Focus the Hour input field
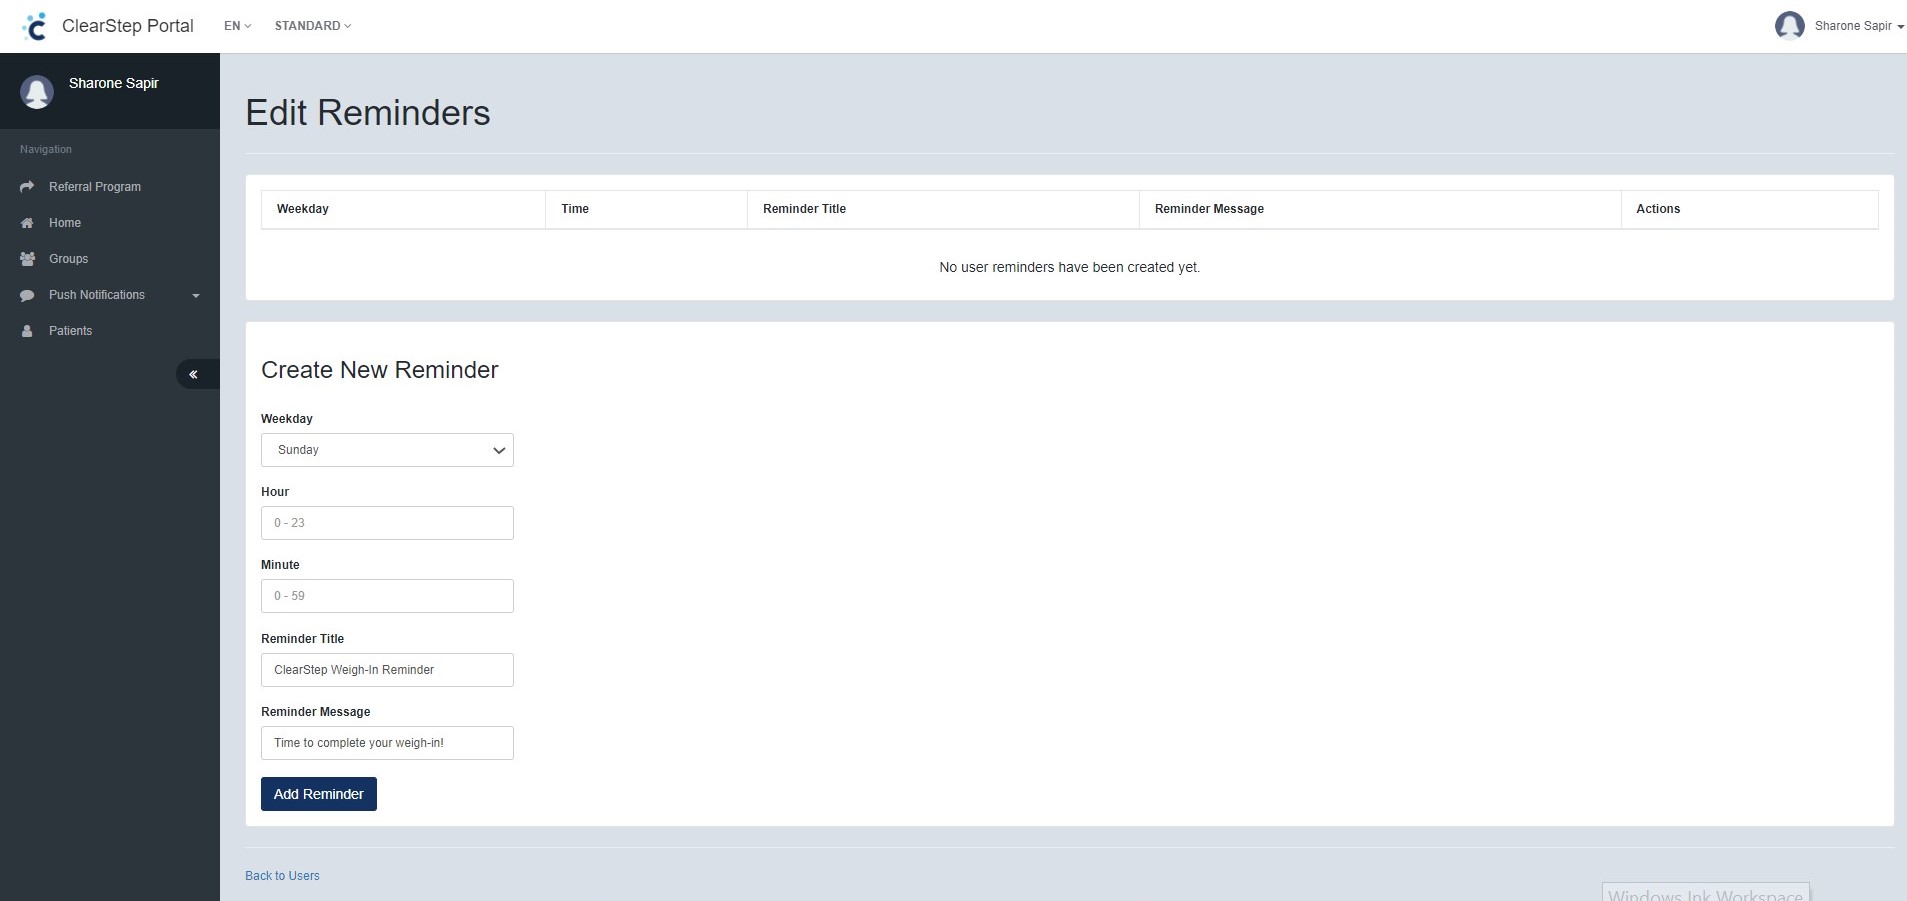This screenshot has width=1907, height=901. 387,523
